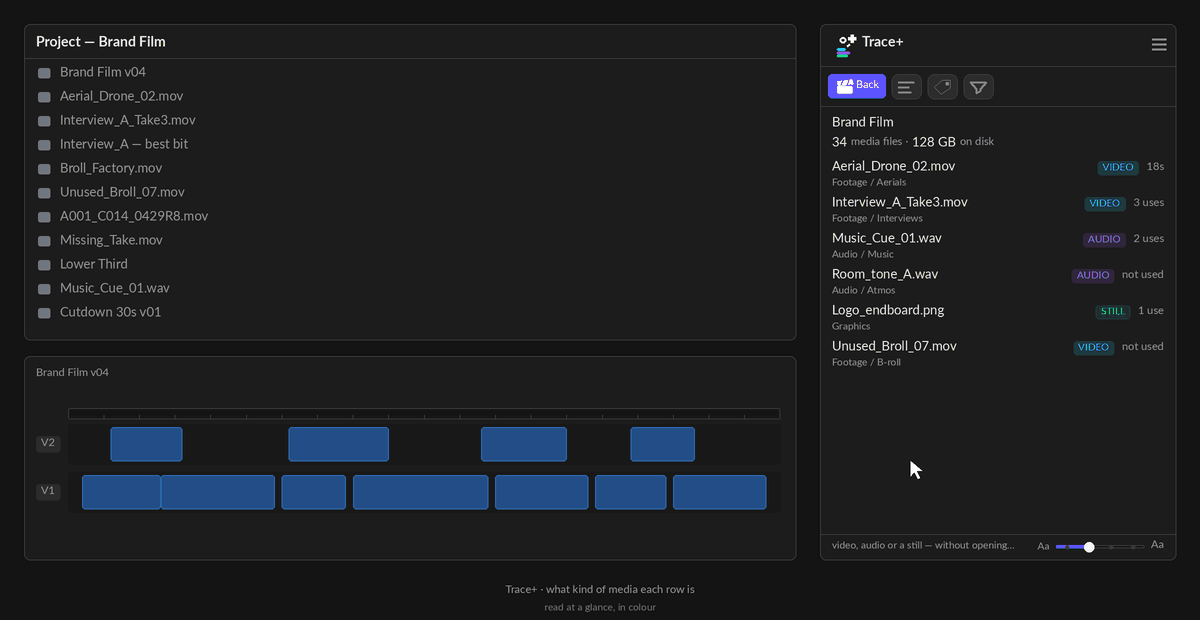The image size is (1200, 620).
Task: Open the list view lines icon
Action: tap(906, 87)
